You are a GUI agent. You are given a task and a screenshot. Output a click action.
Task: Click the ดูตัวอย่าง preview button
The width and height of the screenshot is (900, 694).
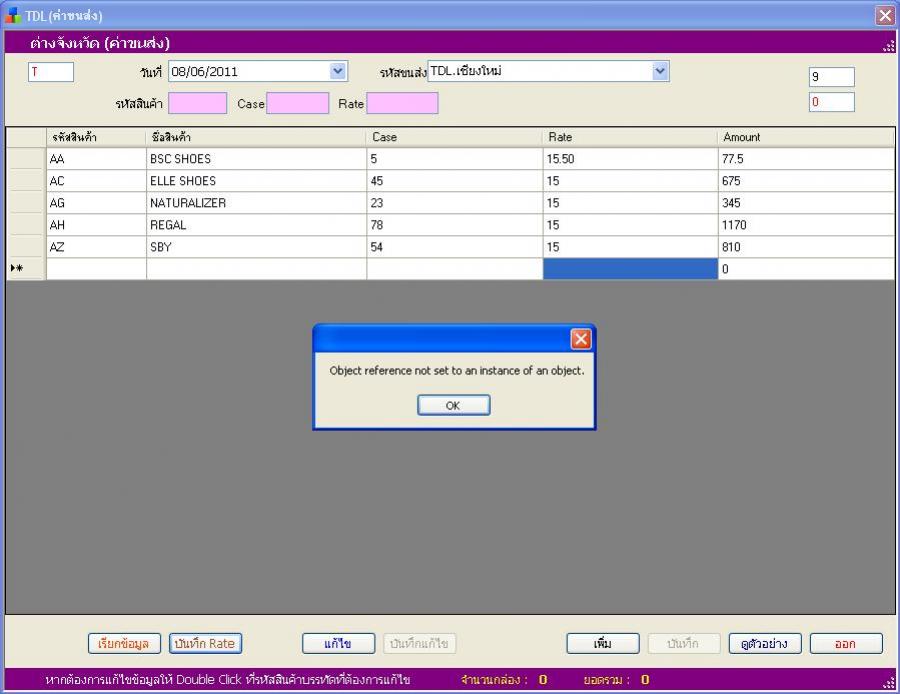(764, 643)
